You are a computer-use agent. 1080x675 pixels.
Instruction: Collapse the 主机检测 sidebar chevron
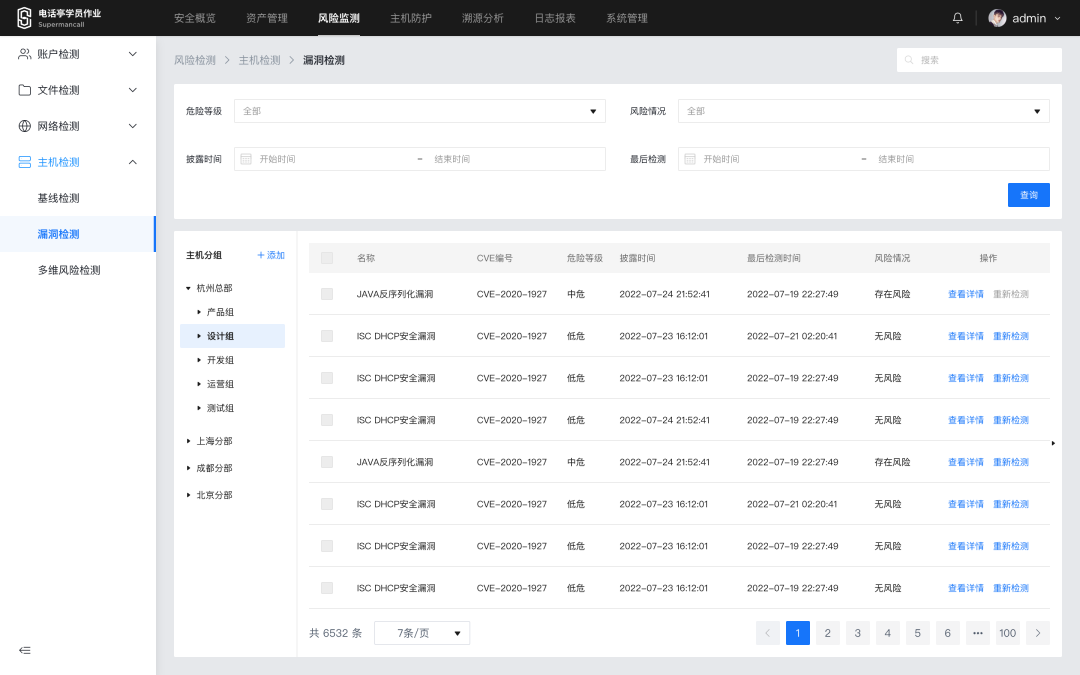coord(133,162)
